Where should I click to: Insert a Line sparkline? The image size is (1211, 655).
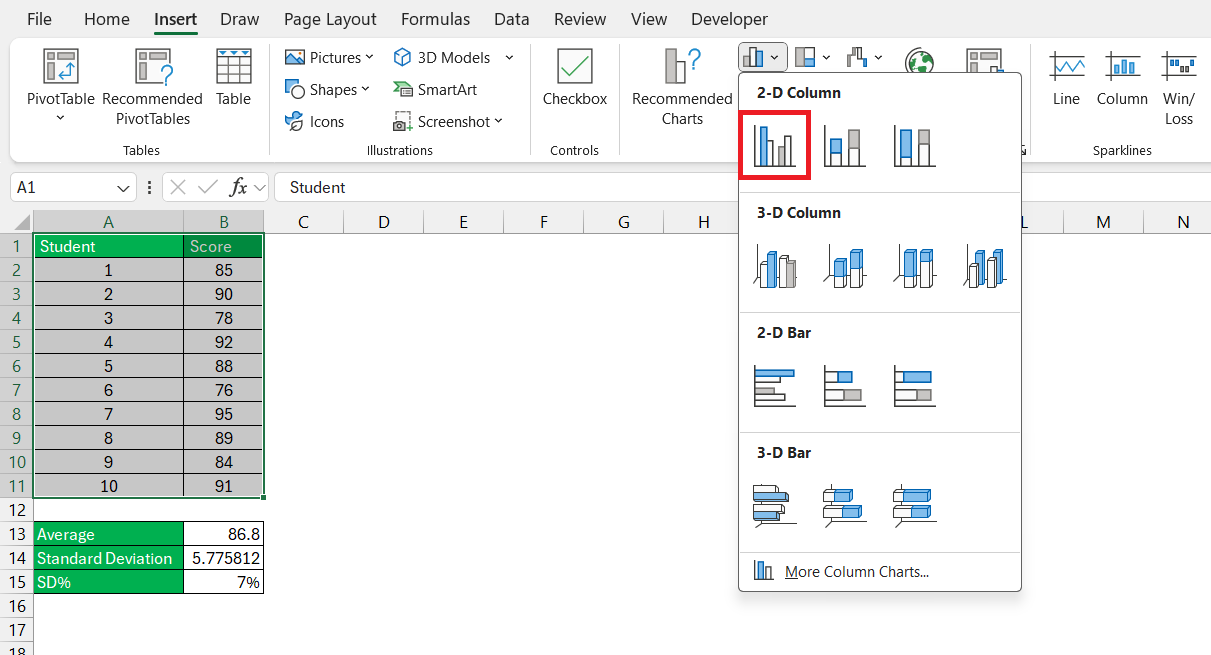click(x=1066, y=77)
